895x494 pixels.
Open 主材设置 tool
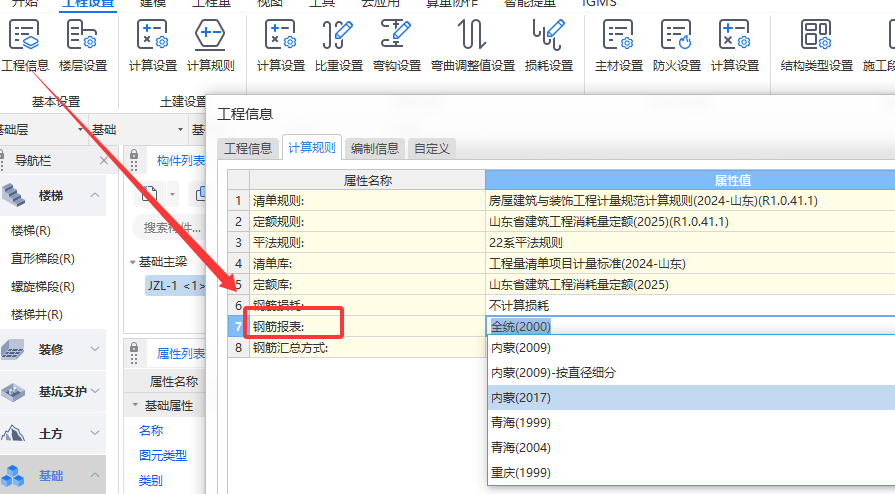tap(619, 46)
